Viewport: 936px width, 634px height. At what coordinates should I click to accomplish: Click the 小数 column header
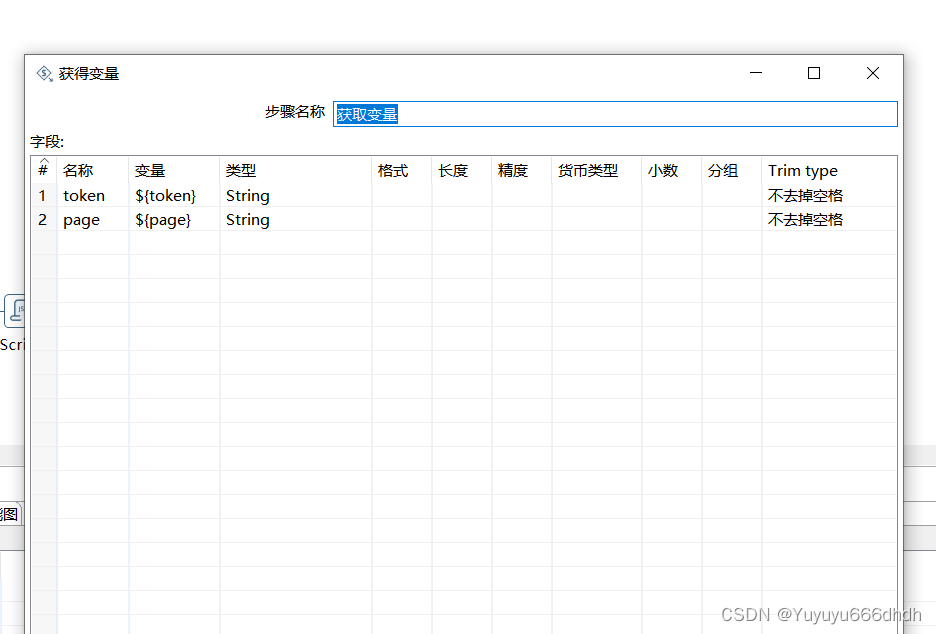click(672, 171)
